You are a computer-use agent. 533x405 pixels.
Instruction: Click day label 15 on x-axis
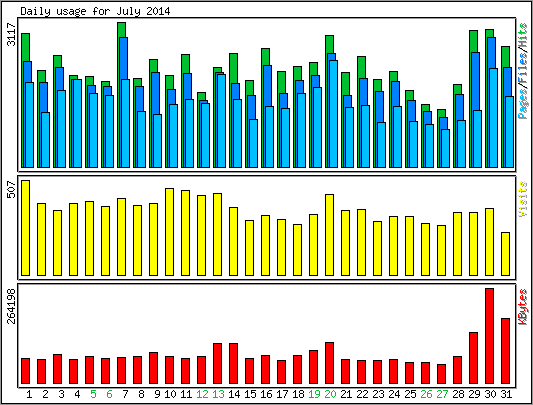(250, 394)
